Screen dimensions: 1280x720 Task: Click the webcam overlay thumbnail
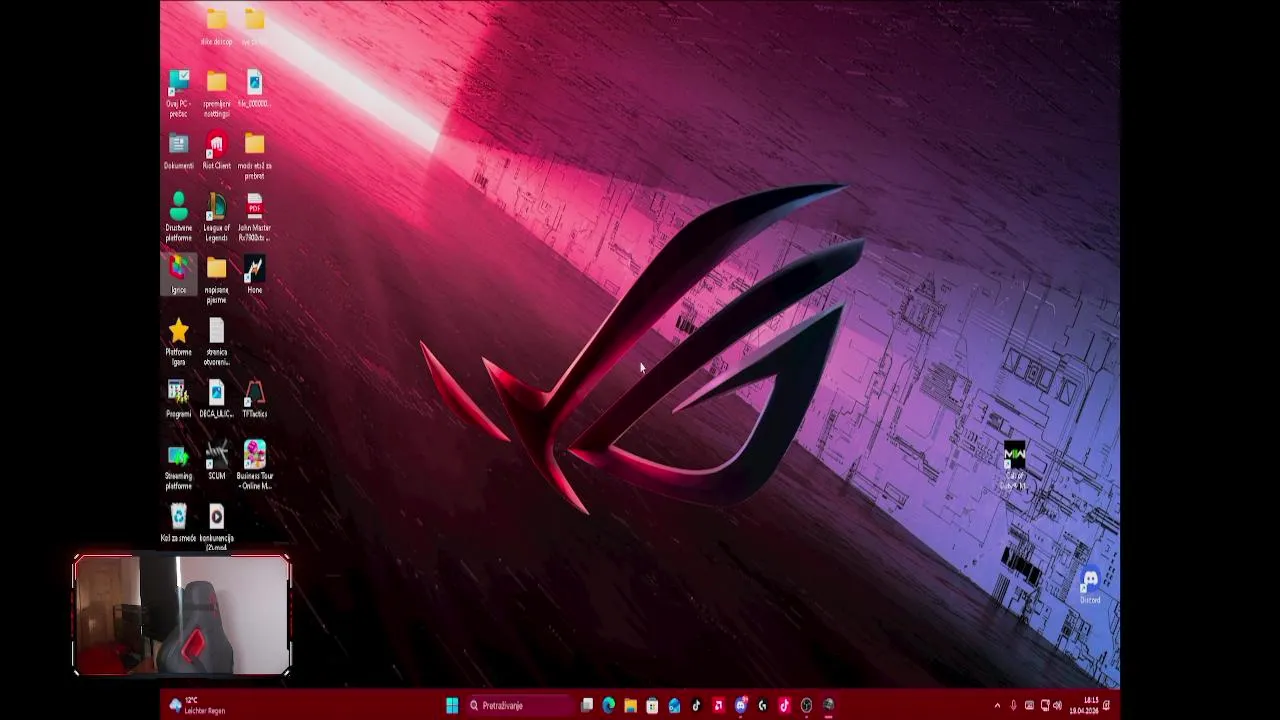181,615
